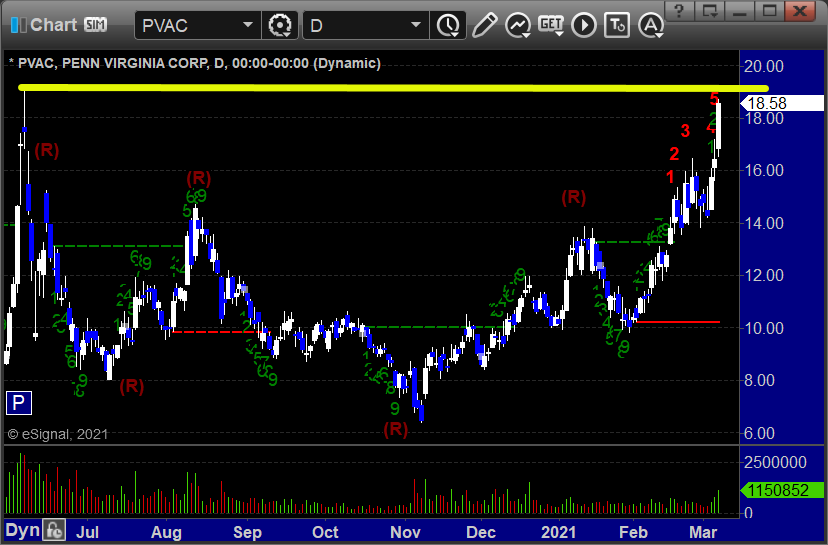This screenshot has height=545, width=828.
Task: Click the SIM badge beside Chart title
Action: point(96,25)
